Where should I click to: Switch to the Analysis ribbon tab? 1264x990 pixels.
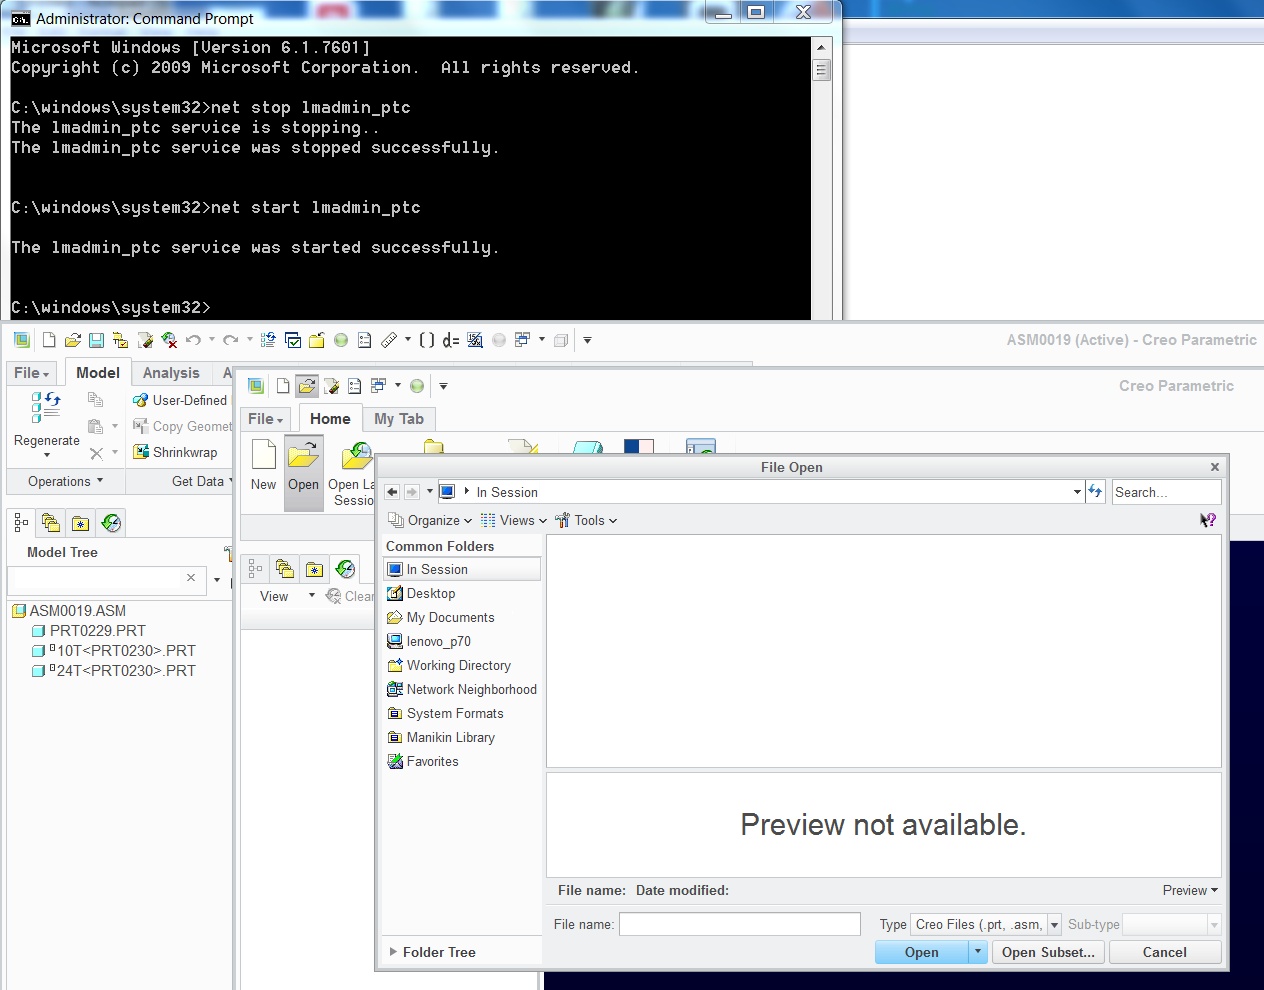pyautogui.click(x=171, y=372)
